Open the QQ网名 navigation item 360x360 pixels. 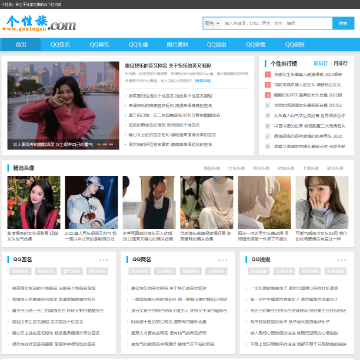99,45
